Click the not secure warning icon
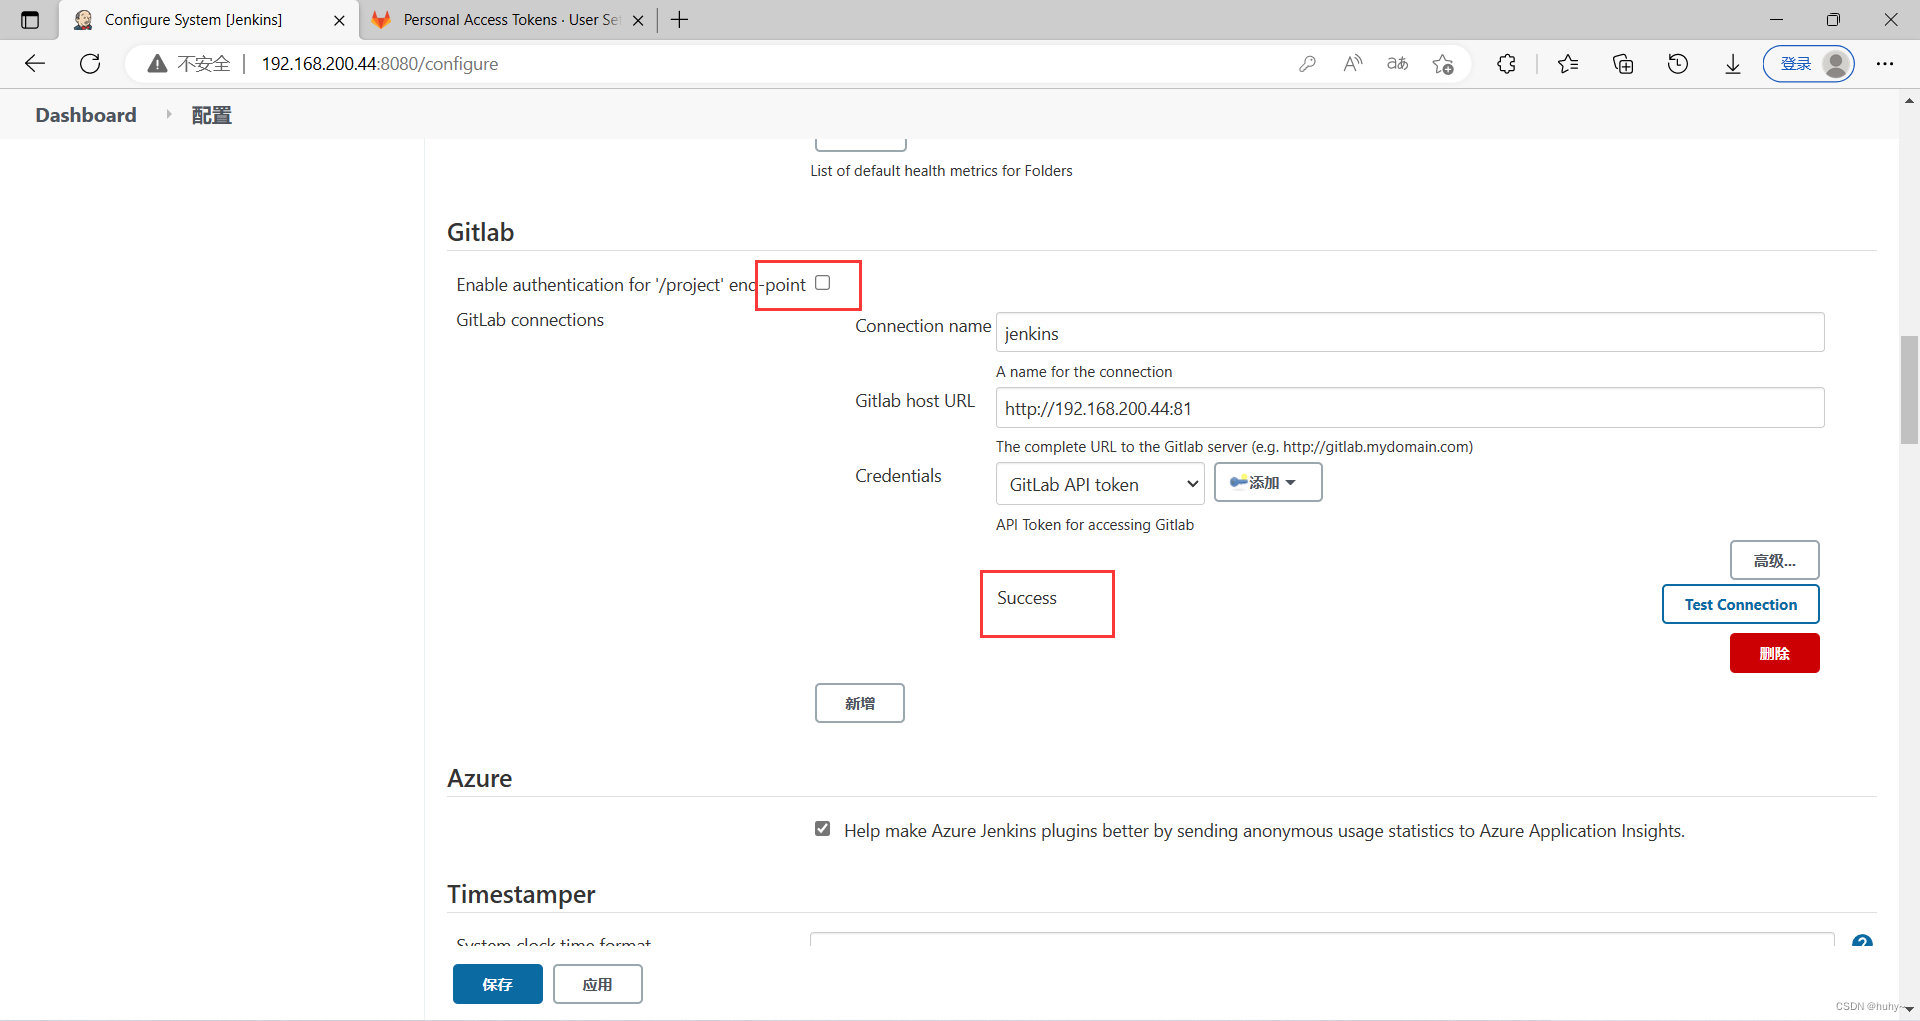The image size is (1920, 1021). point(157,64)
